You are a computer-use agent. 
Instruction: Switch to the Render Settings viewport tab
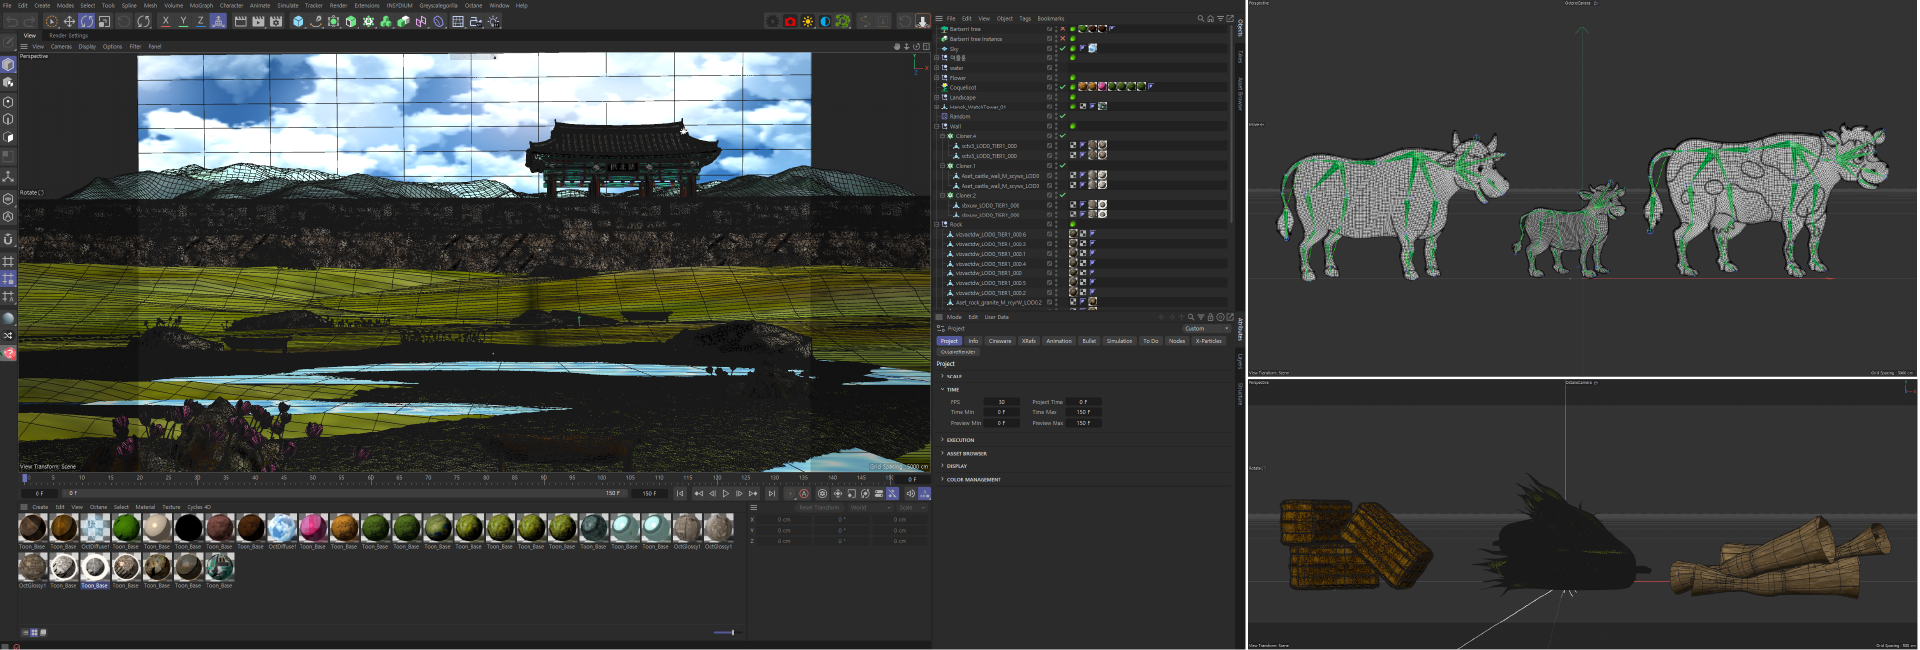(69, 35)
